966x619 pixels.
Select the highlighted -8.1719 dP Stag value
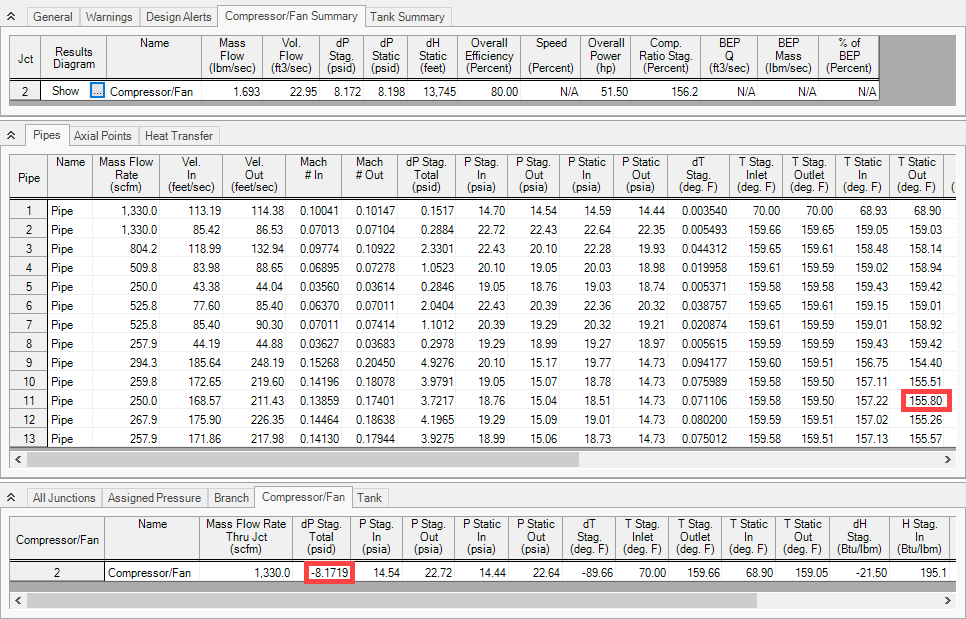tap(329, 572)
